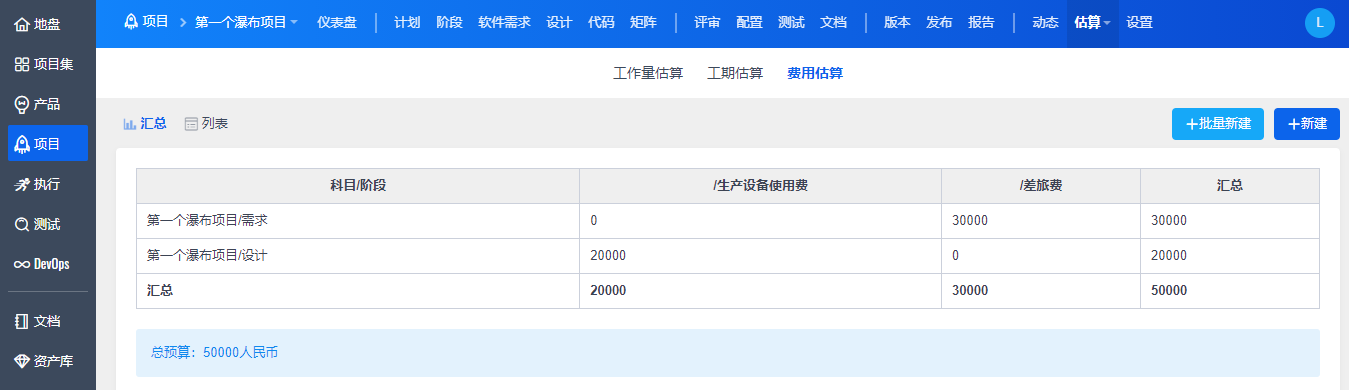Click the DevOps infinity icon

(22, 264)
